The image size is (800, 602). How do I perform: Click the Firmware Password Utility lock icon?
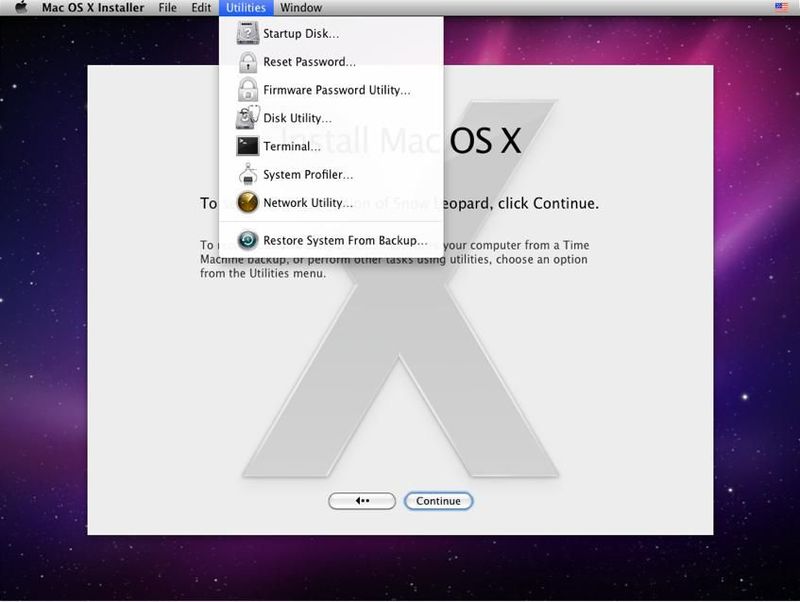pos(247,90)
